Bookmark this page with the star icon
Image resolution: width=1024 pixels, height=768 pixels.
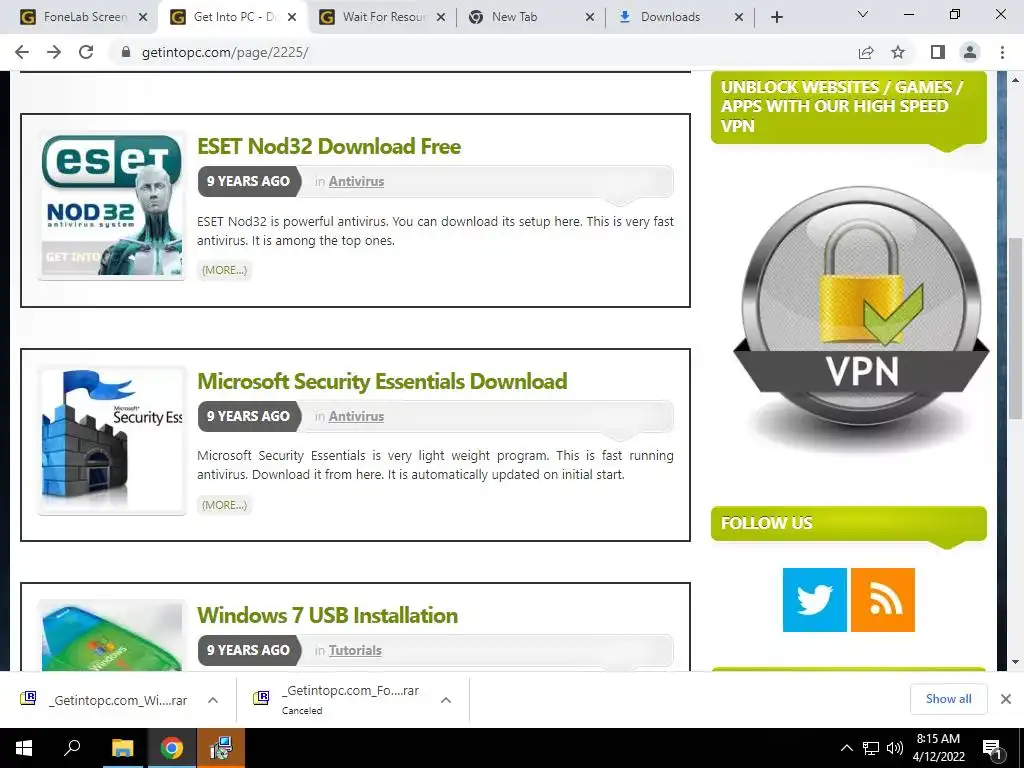[898, 52]
